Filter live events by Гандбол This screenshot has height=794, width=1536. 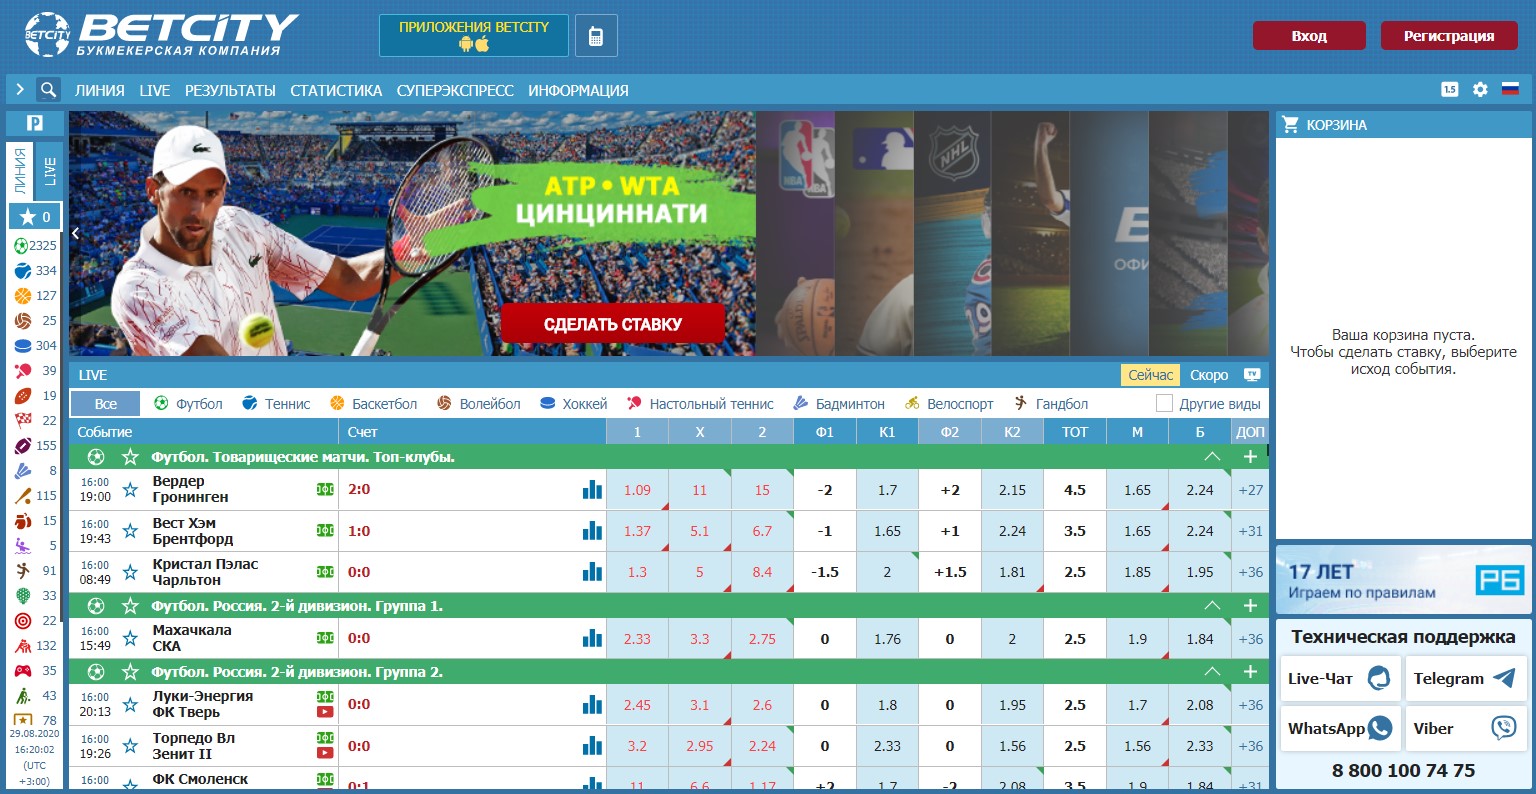(x=1050, y=404)
